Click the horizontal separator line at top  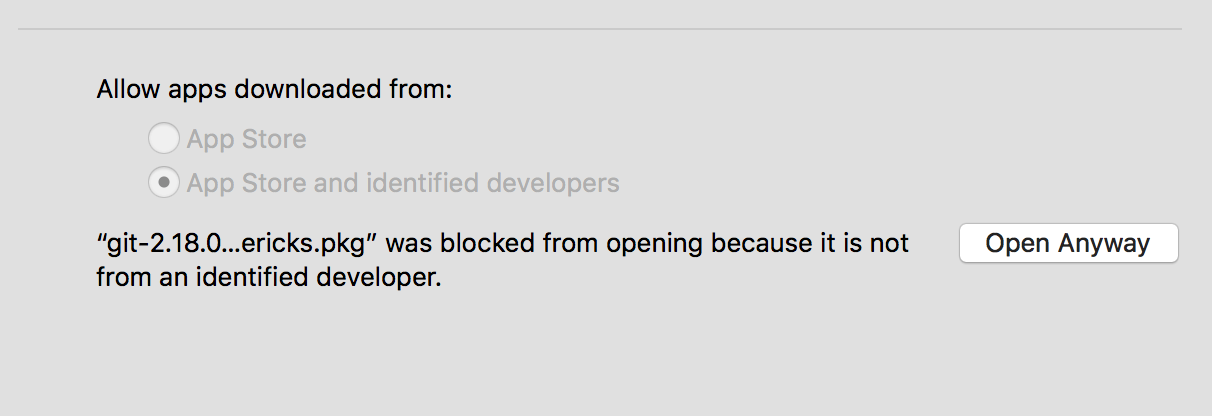[x=600, y=29]
